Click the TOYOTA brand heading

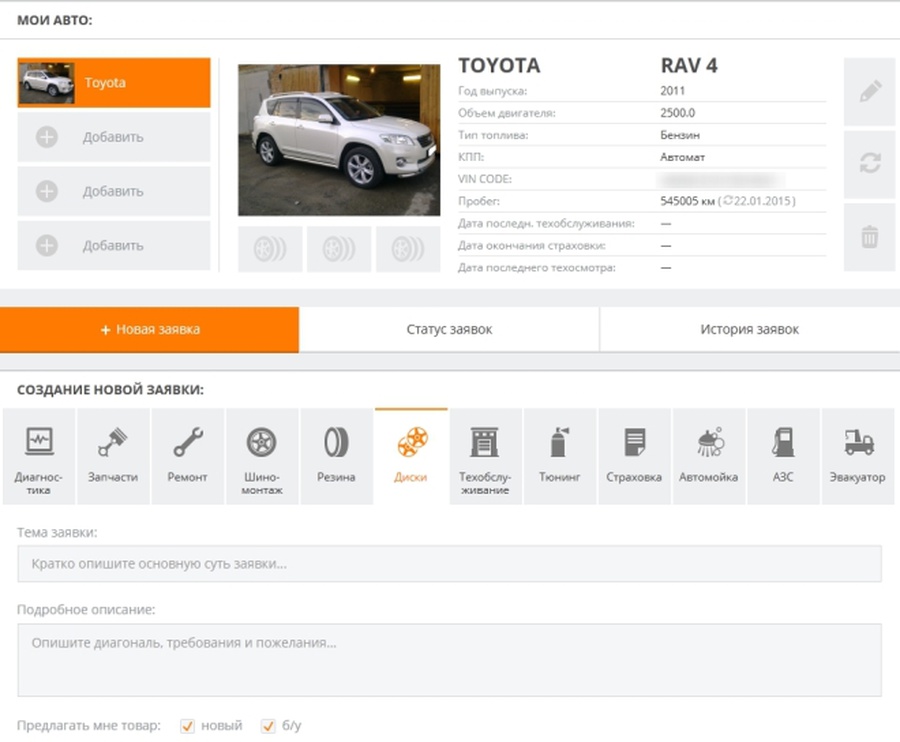(499, 65)
